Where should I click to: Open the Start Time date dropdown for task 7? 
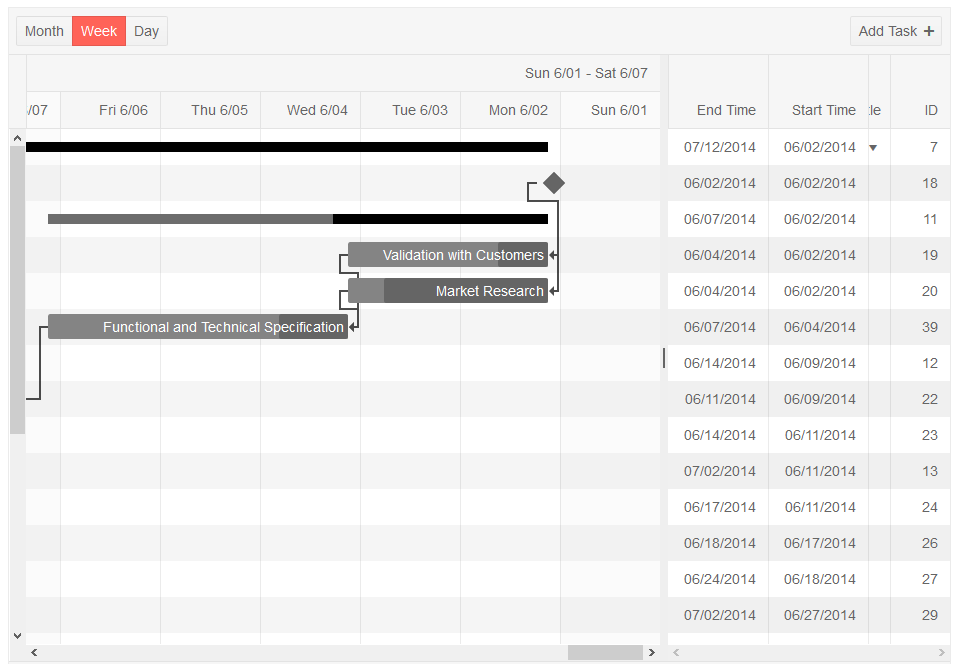pos(873,147)
